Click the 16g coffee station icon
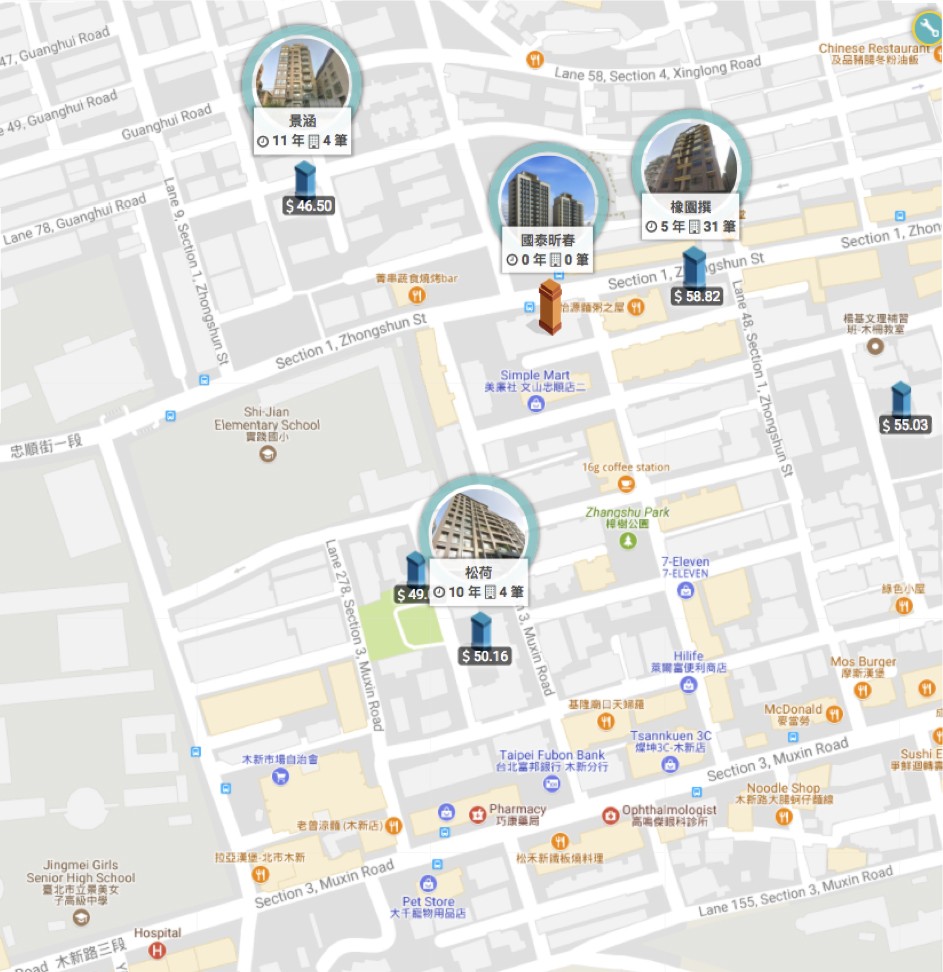The height and width of the screenshot is (972, 943). click(626, 484)
